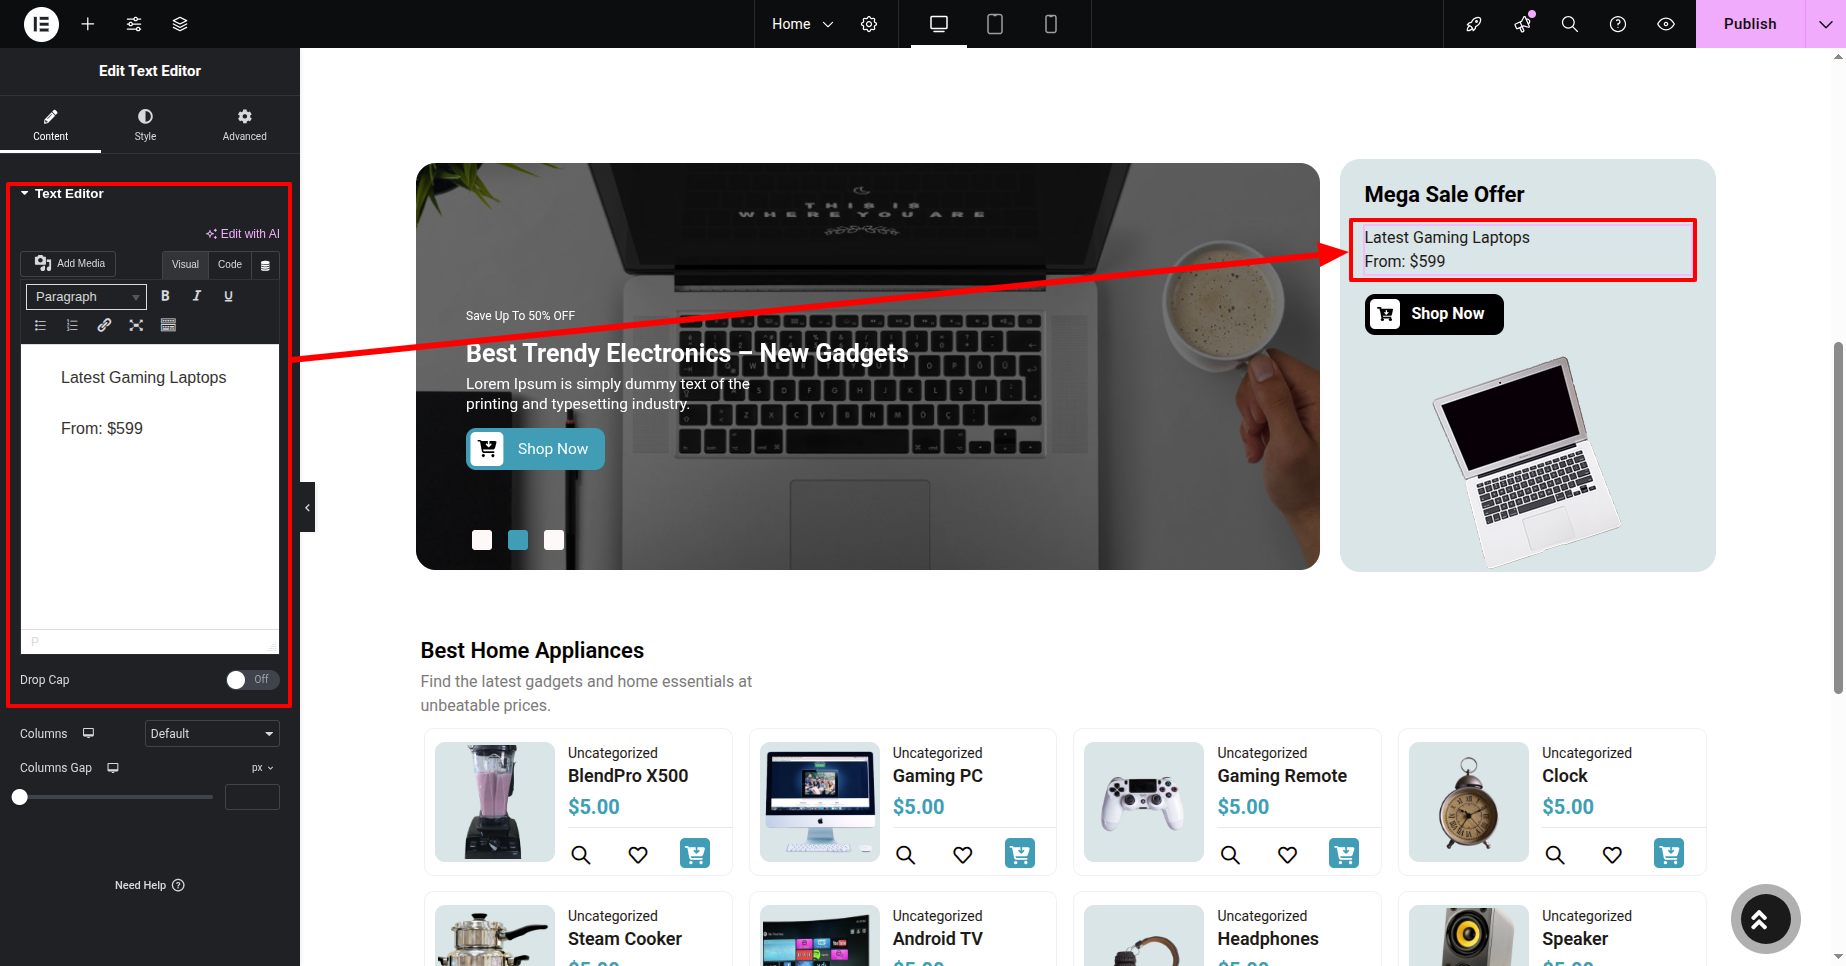Switch to mobile responsive view
This screenshot has width=1846, height=966.
(x=1051, y=24)
